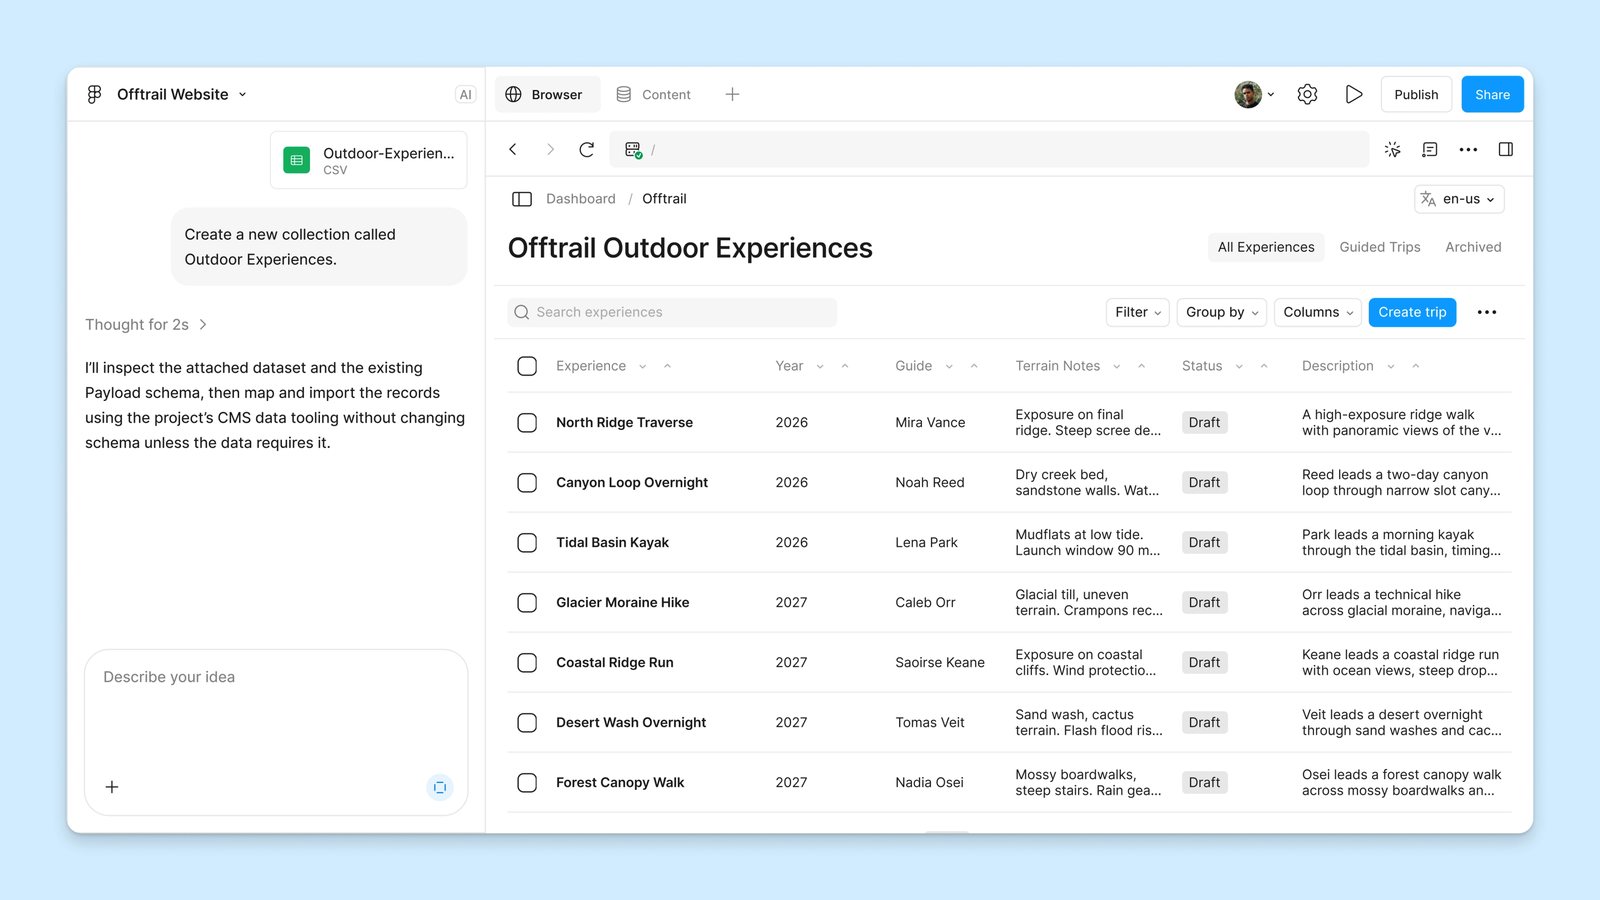
Task: Reload the browser preview page
Action: 587,149
